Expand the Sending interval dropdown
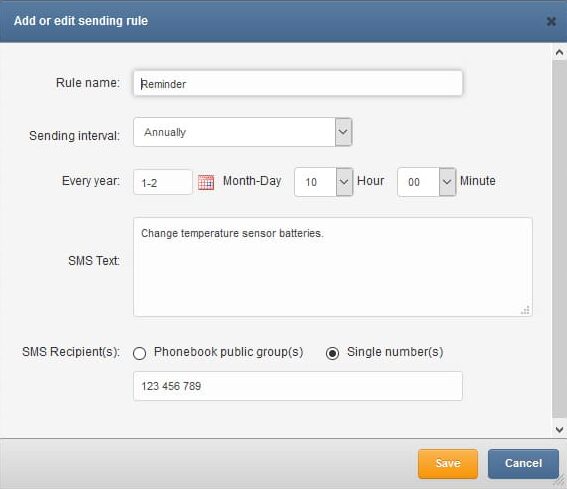 click(x=343, y=132)
